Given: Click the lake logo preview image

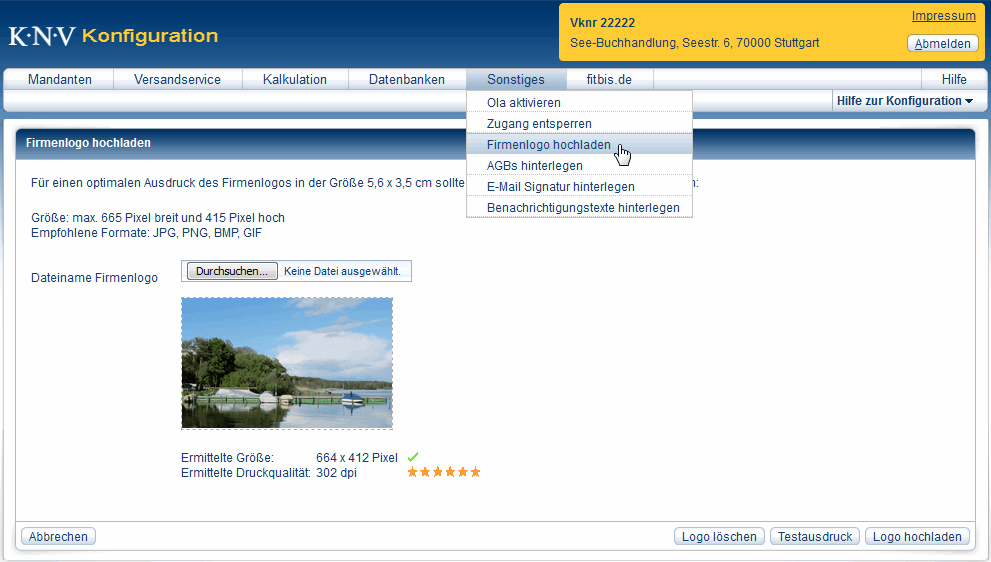Looking at the screenshot, I should (287, 363).
